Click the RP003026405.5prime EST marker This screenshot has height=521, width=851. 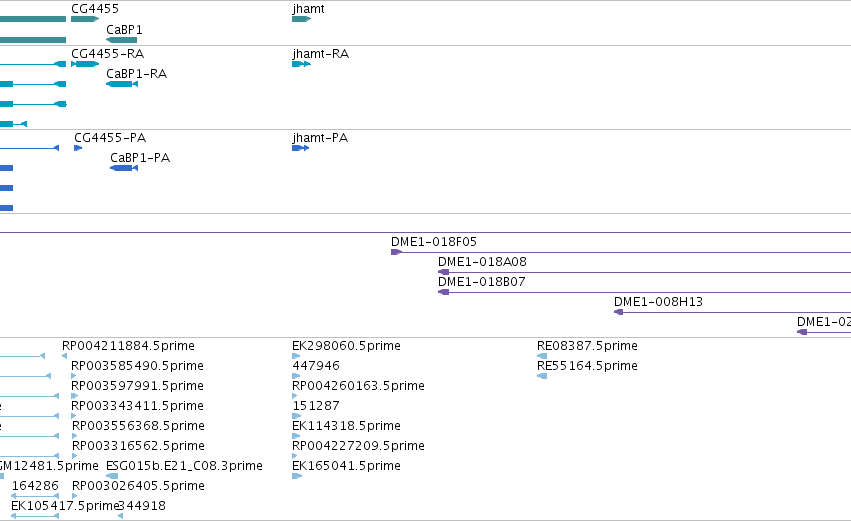click(74, 496)
